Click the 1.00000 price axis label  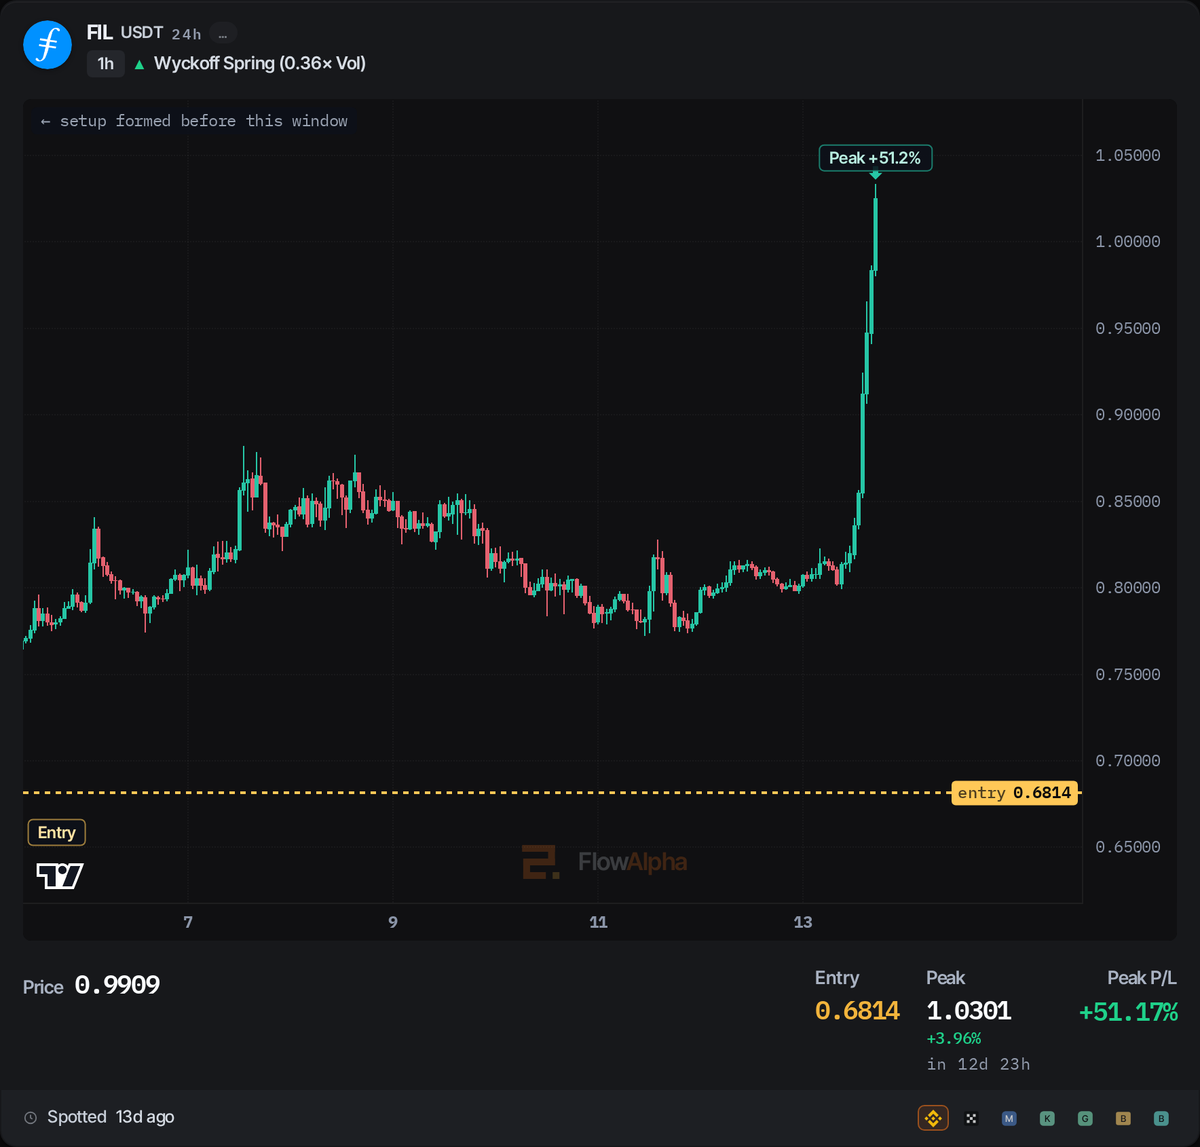click(x=1128, y=241)
